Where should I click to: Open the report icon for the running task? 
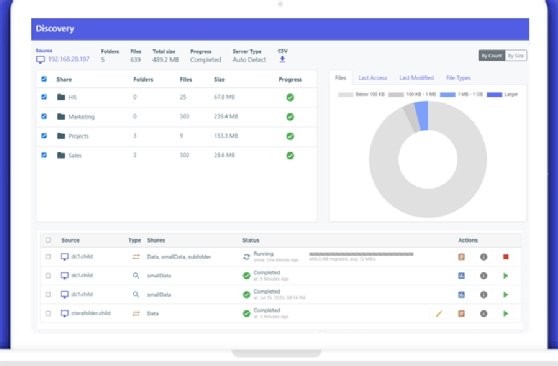[x=461, y=257]
